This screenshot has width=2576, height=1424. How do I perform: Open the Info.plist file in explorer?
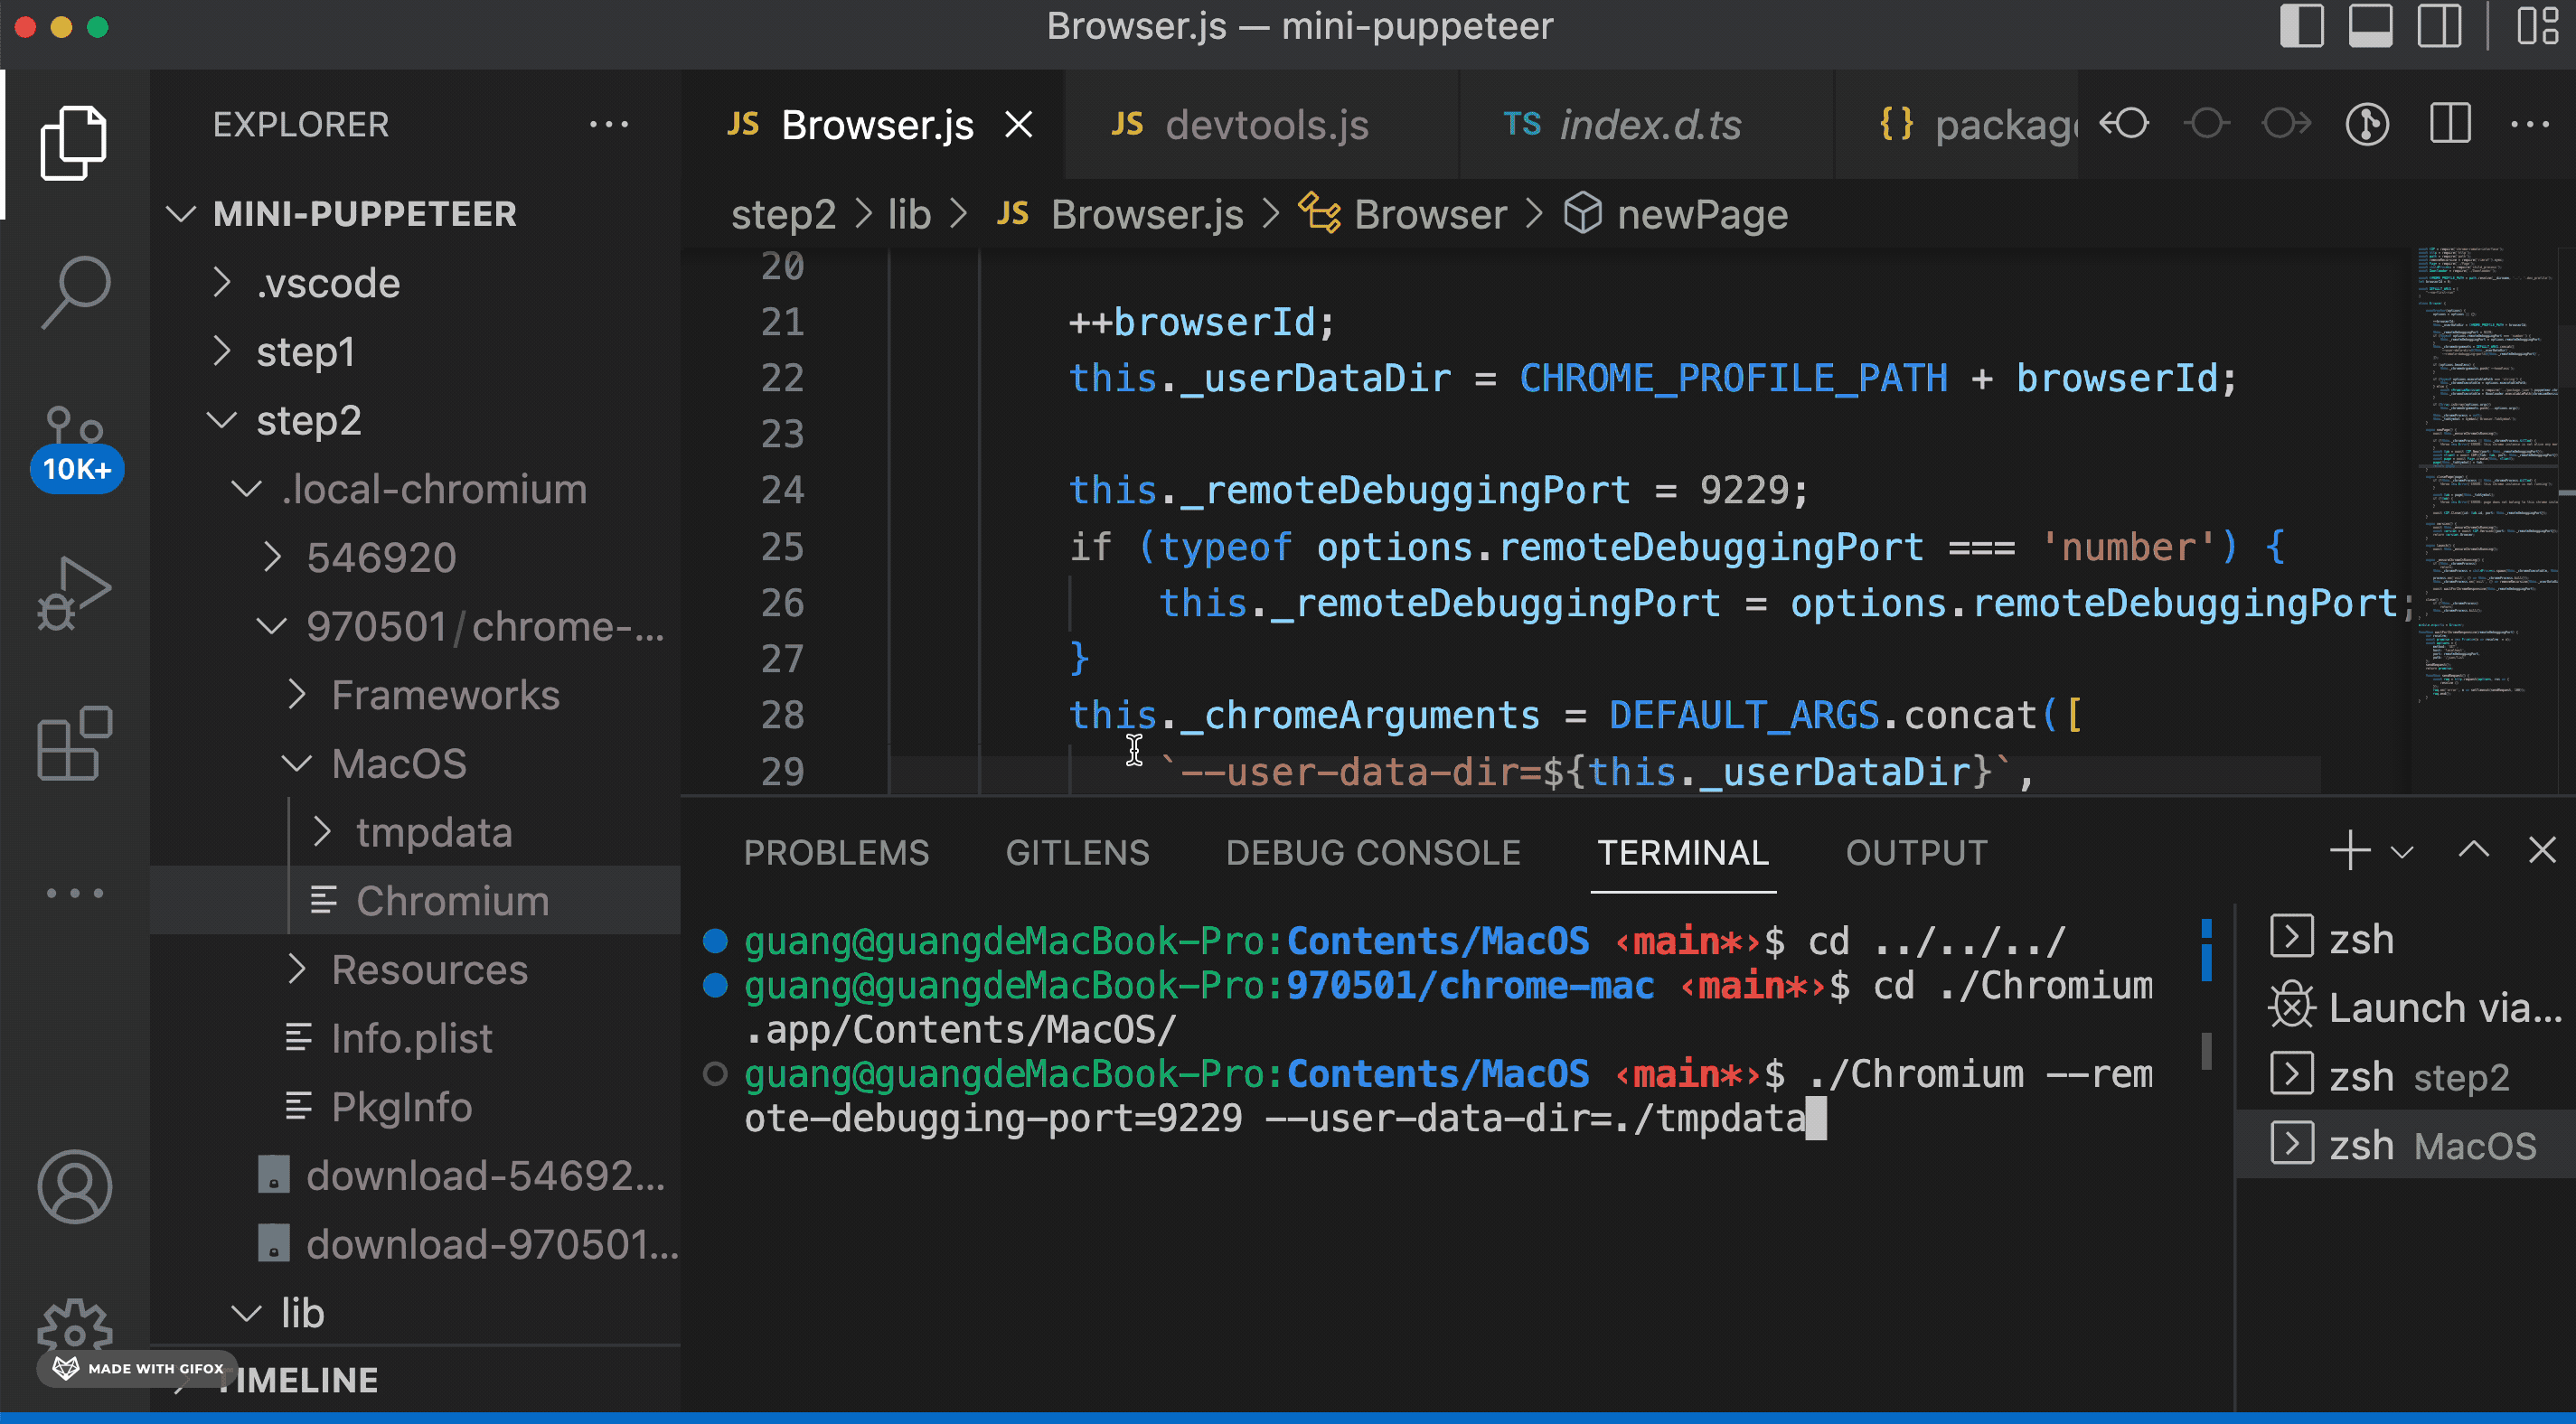point(411,1038)
